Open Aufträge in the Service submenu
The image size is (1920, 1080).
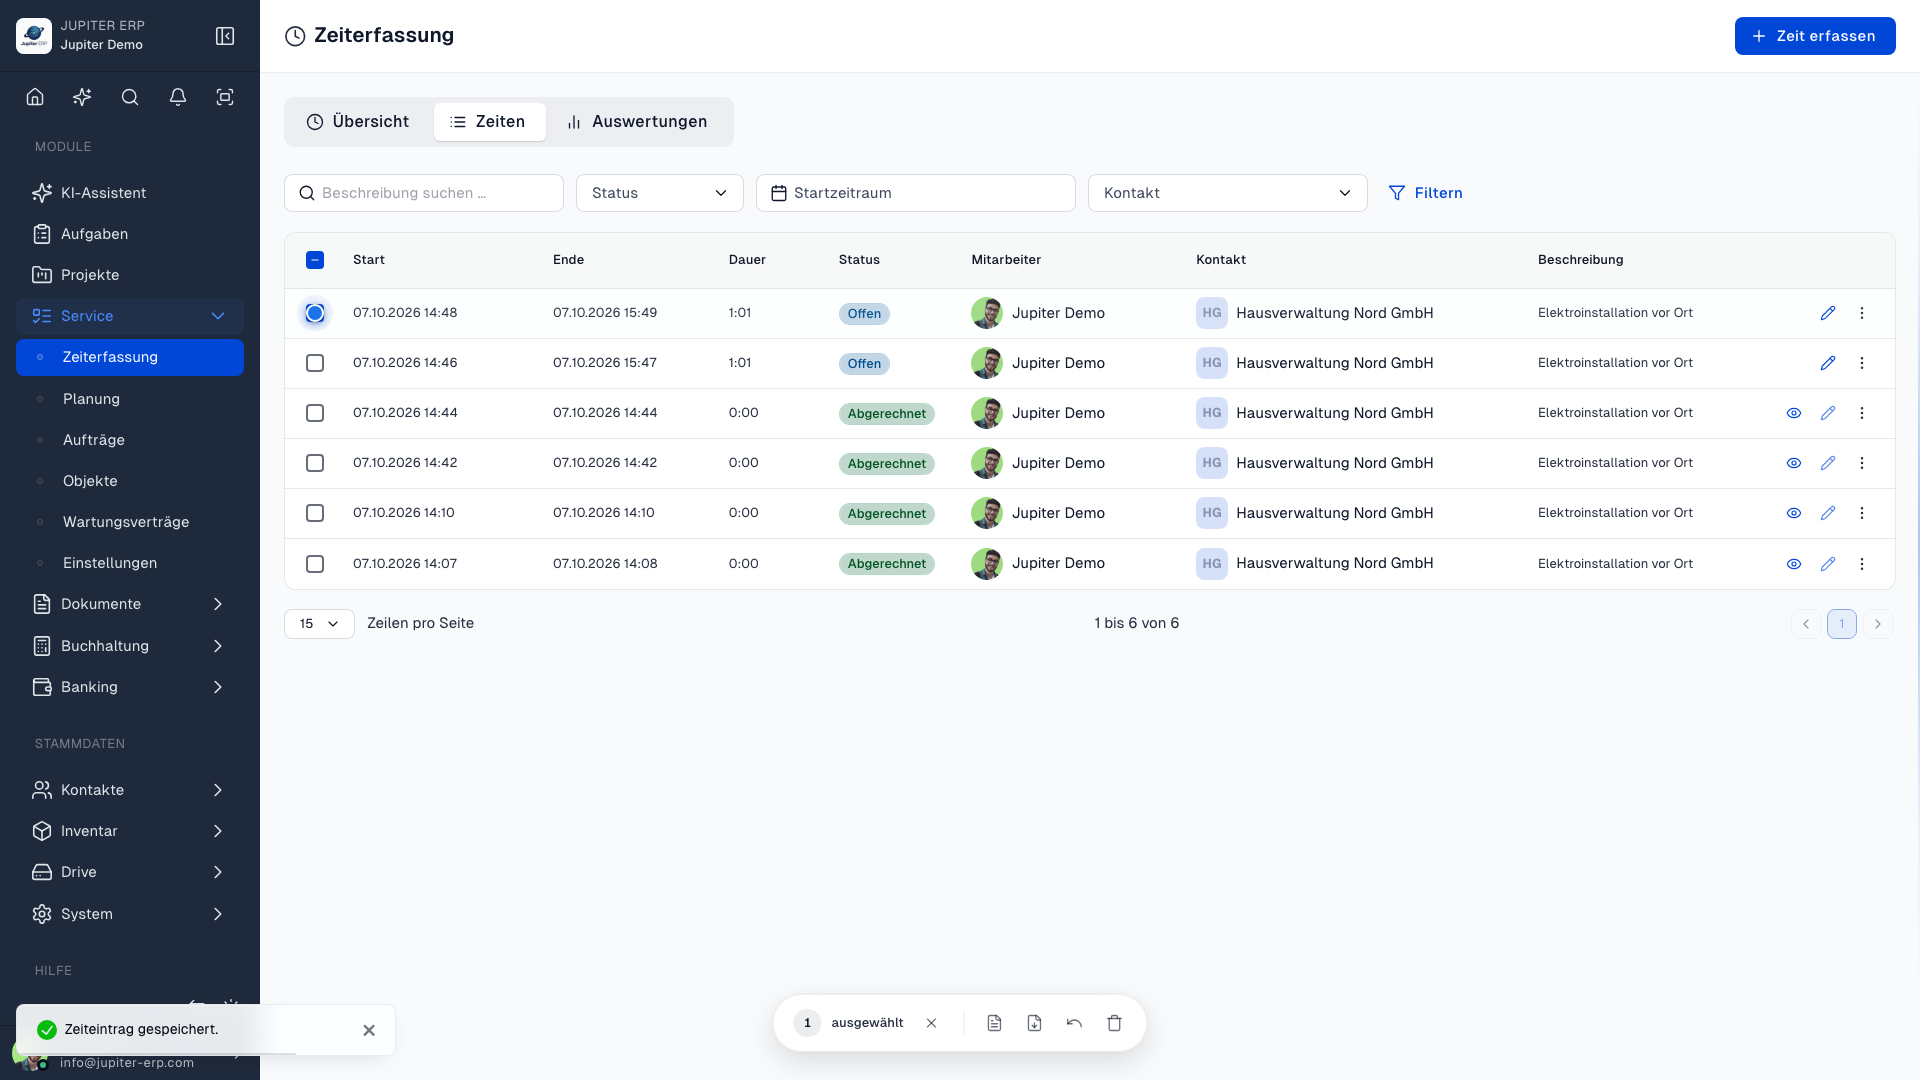pyautogui.click(x=130, y=440)
